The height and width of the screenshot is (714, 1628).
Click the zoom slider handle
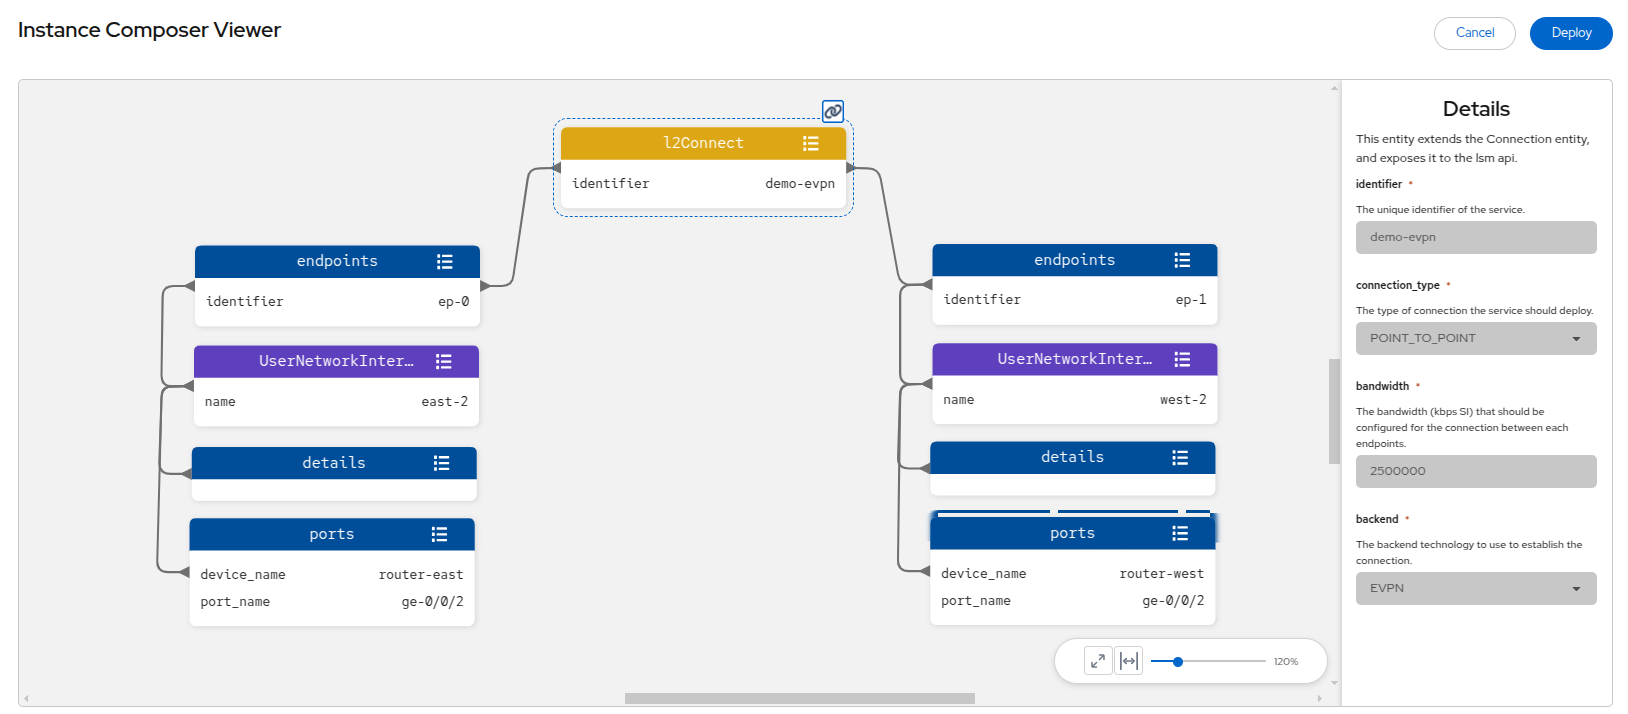[x=1178, y=661]
